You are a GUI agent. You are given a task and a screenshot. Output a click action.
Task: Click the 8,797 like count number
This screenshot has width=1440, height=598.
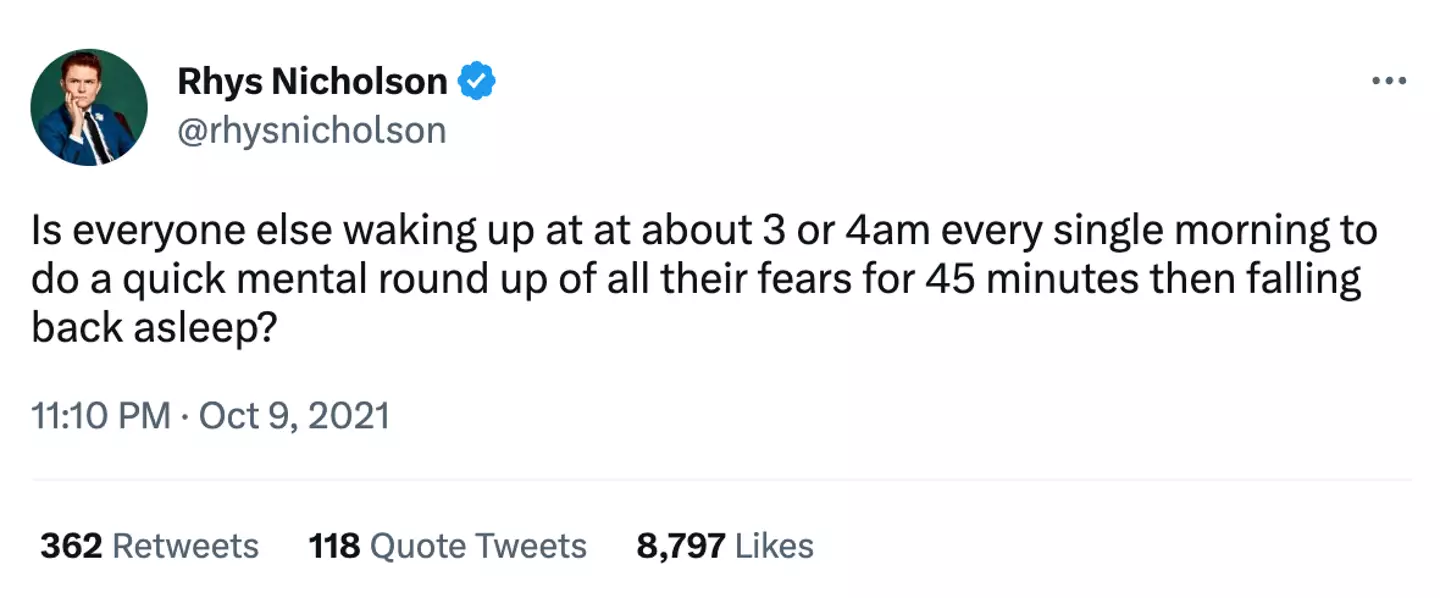tap(681, 546)
